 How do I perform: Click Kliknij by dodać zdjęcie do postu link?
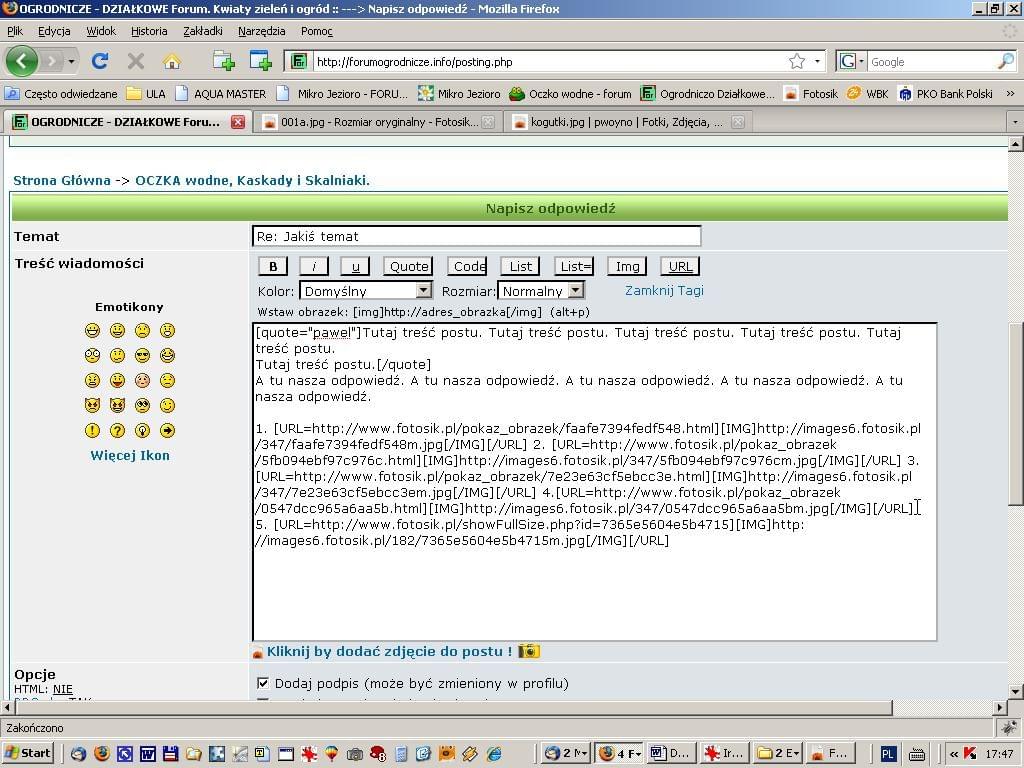[x=389, y=651]
